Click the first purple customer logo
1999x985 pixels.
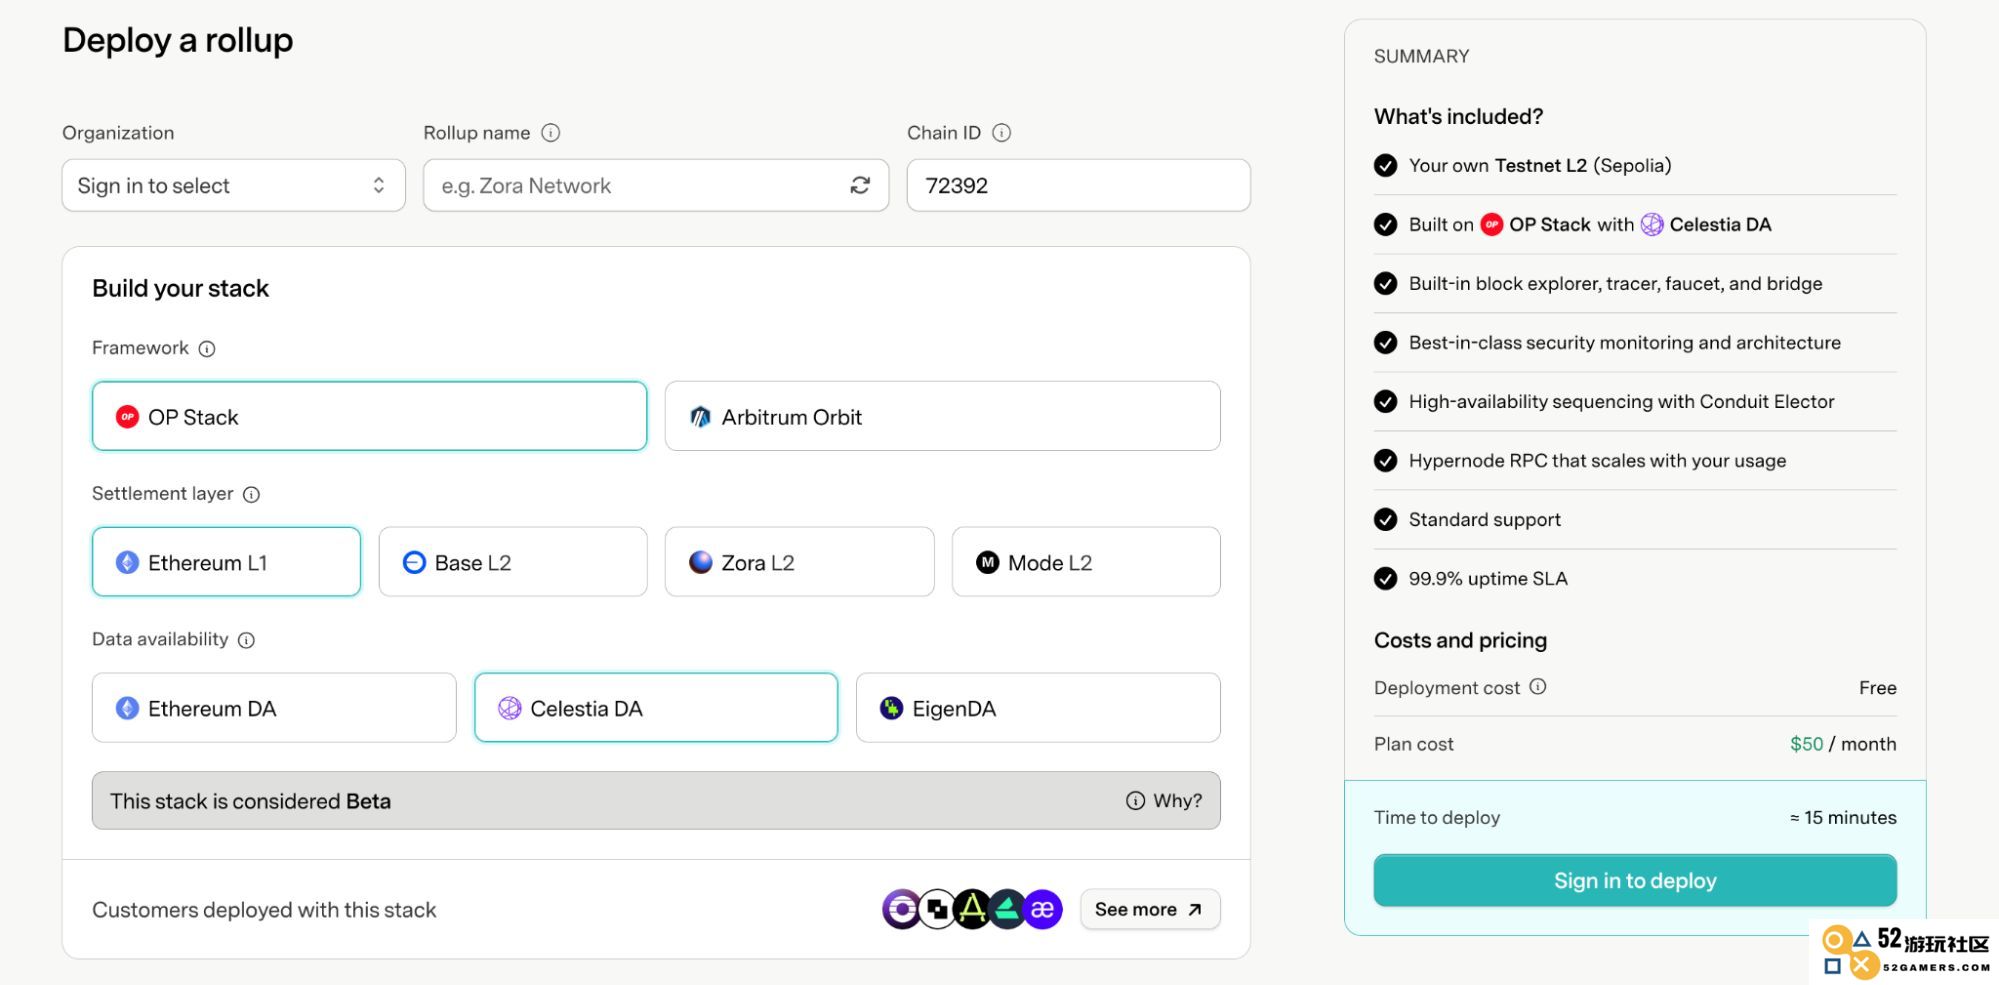pos(901,909)
